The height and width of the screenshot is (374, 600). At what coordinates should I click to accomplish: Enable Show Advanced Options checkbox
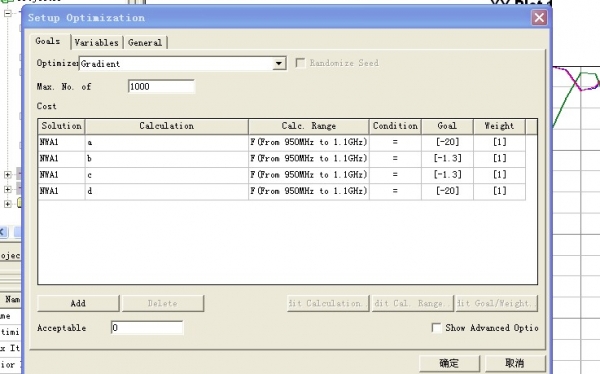pos(436,328)
